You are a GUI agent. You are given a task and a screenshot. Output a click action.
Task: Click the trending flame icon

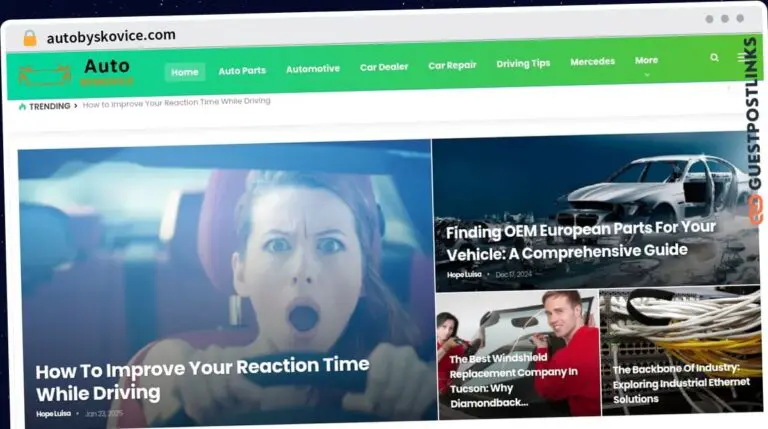click(22, 105)
